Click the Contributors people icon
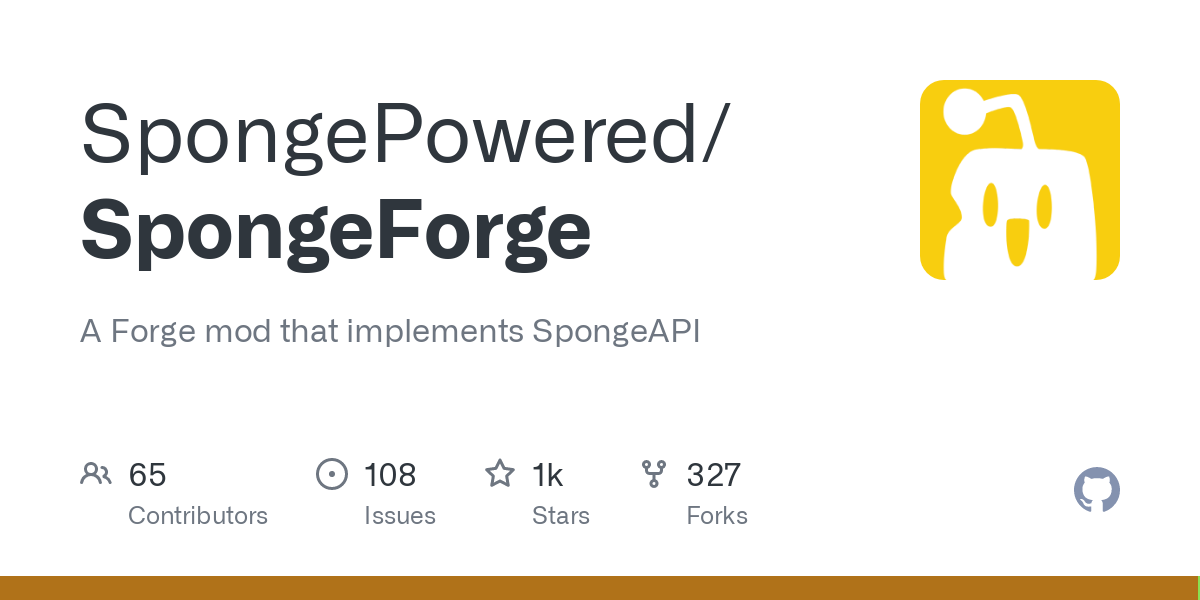The height and width of the screenshot is (600, 1200). 96,474
